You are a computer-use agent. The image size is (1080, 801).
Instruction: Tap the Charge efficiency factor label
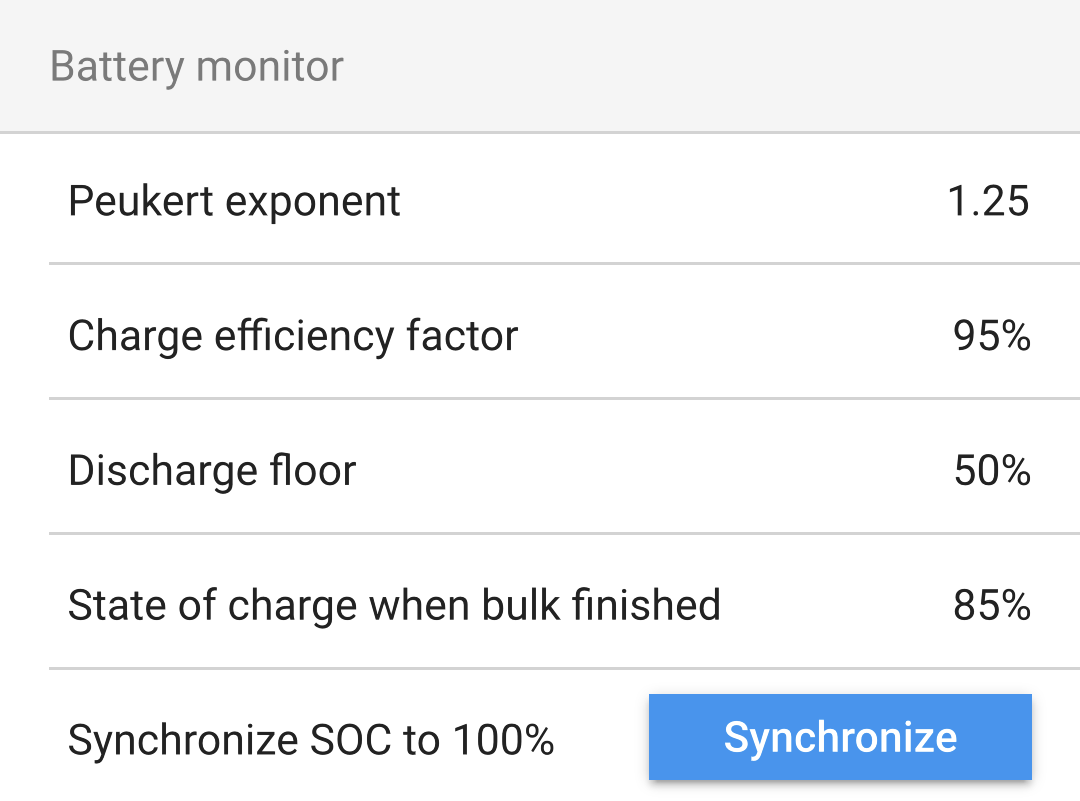click(x=292, y=335)
